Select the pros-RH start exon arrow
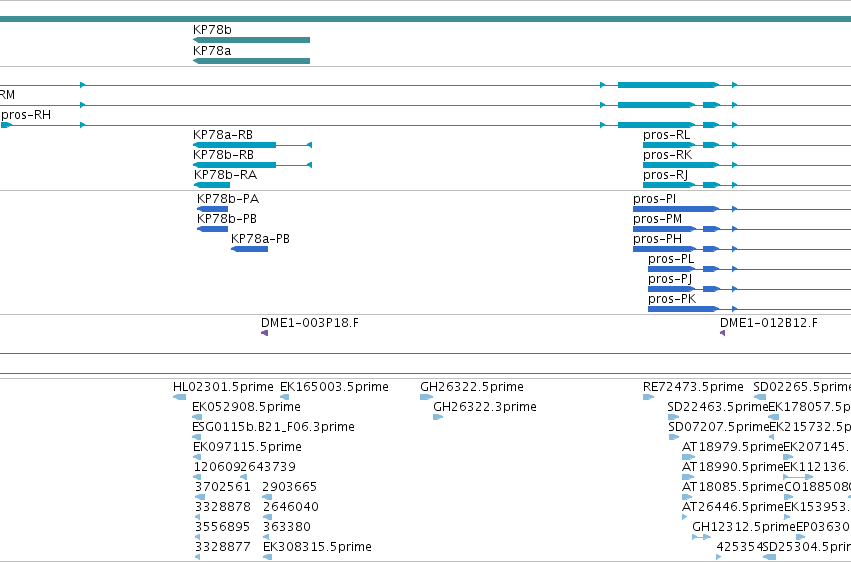 click(x=7, y=125)
